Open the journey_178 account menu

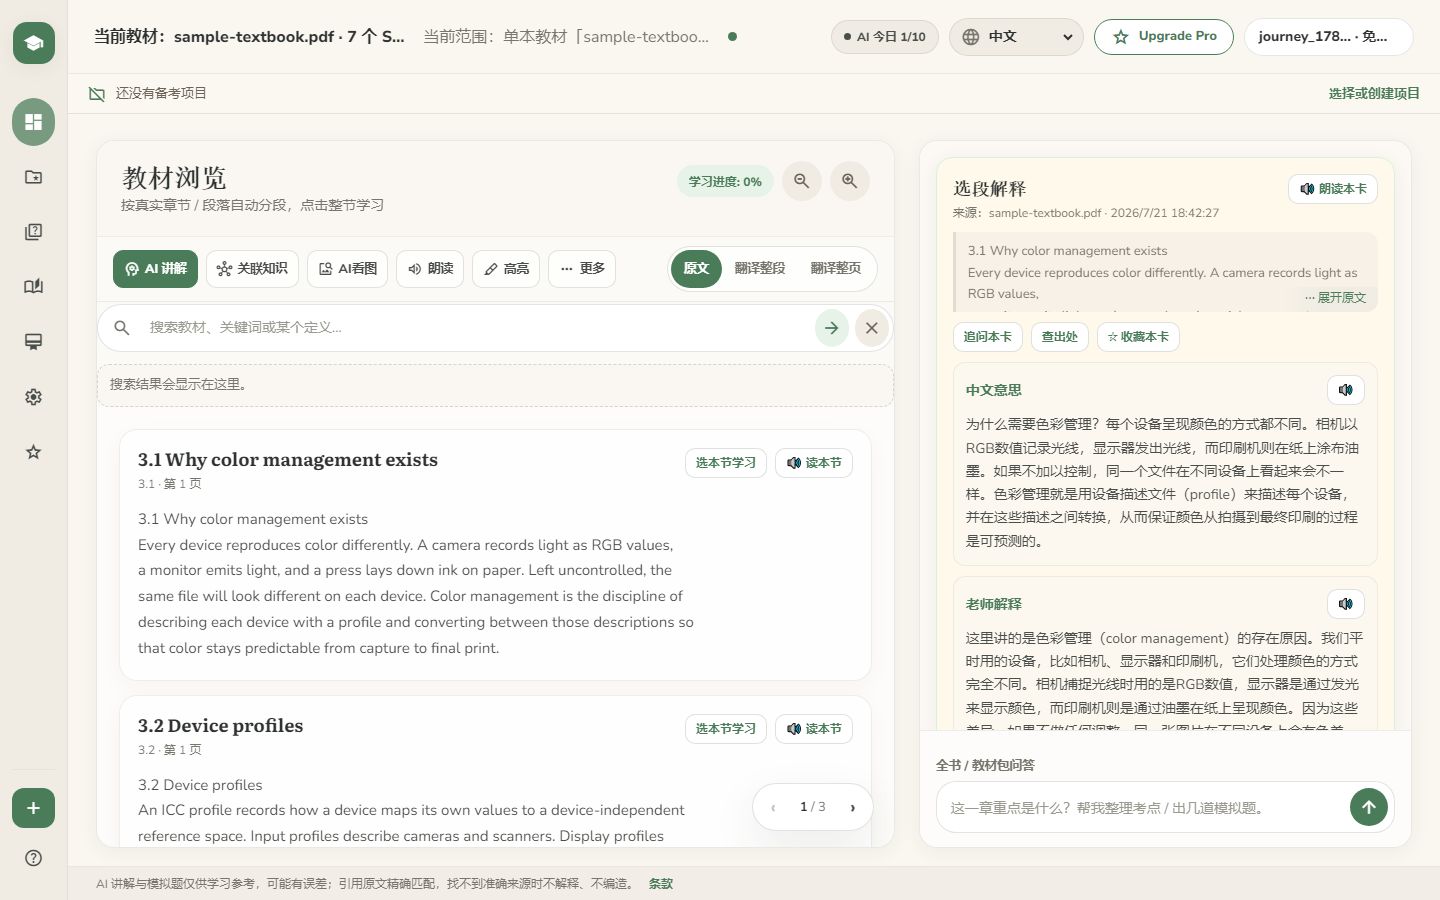point(1328,37)
